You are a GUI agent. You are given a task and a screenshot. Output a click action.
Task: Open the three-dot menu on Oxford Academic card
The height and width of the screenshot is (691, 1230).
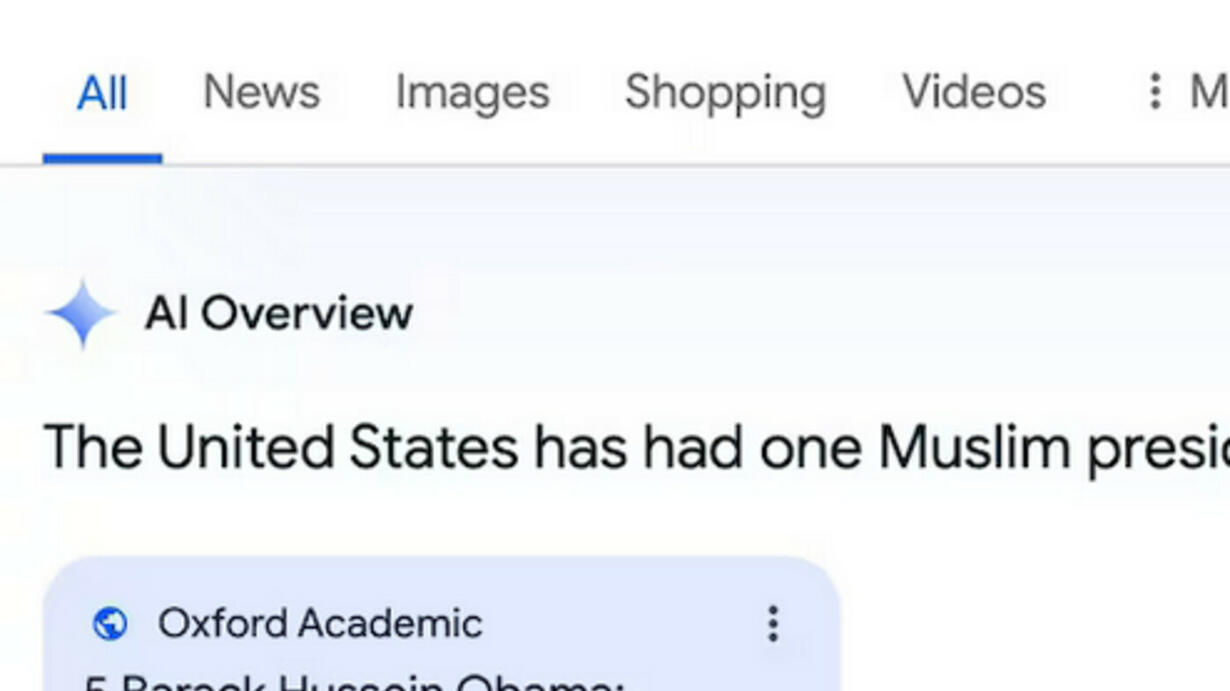(x=772, y=624)
